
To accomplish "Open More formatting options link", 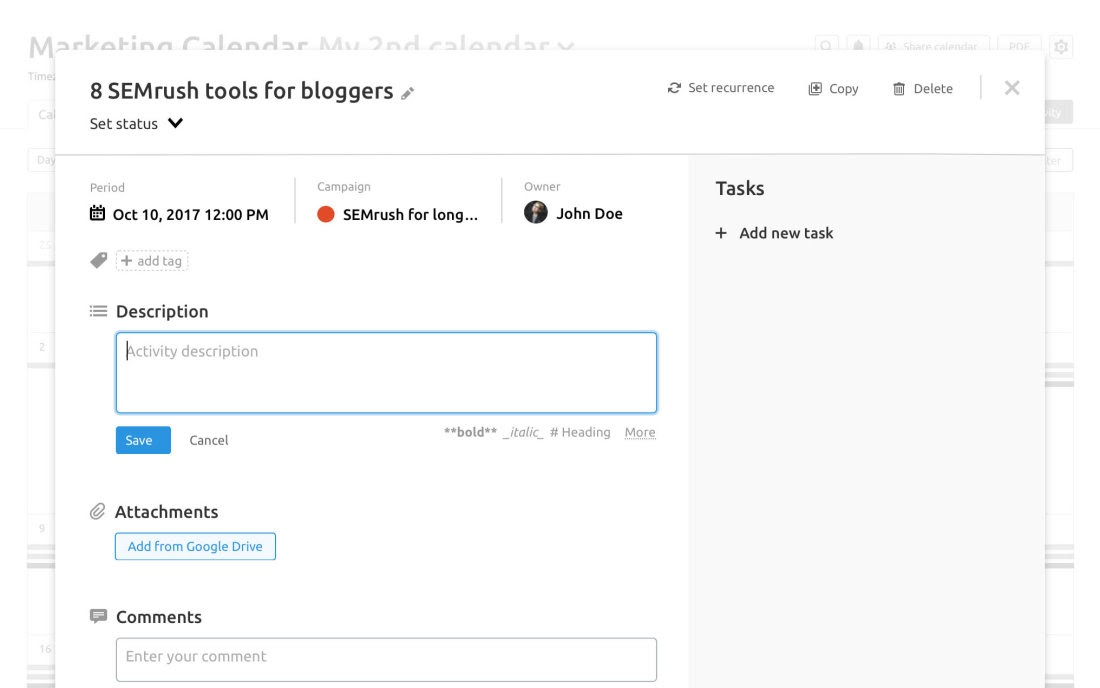I will point(640,432).
